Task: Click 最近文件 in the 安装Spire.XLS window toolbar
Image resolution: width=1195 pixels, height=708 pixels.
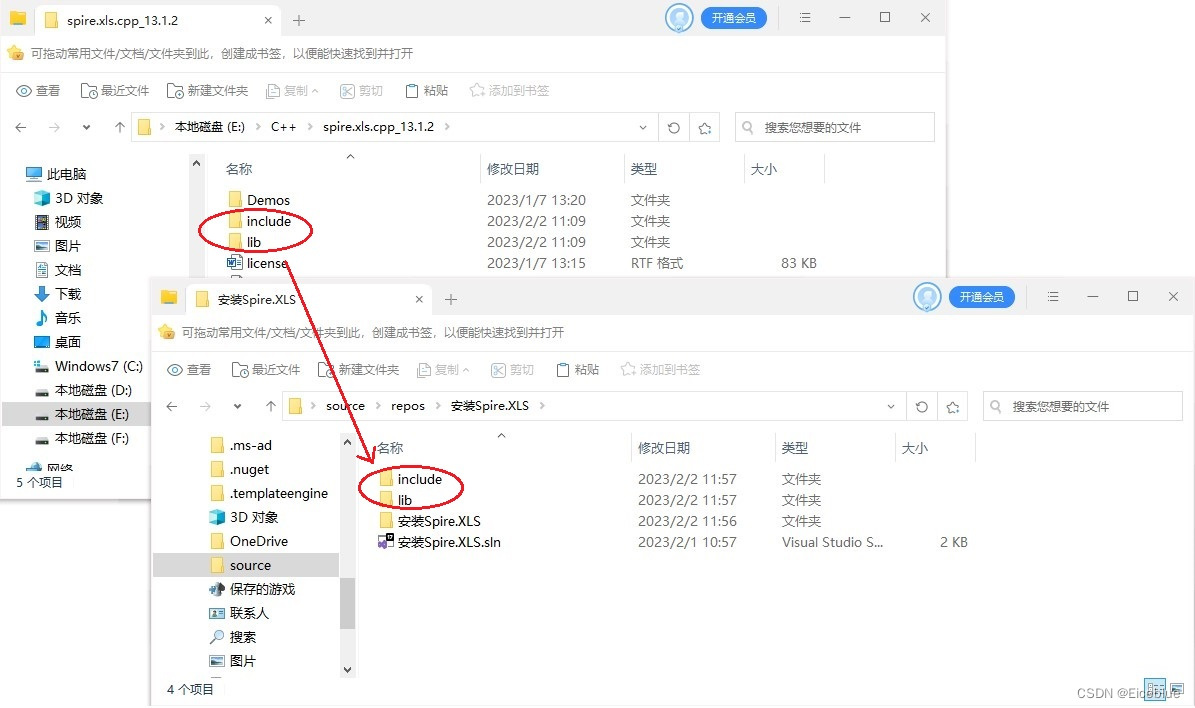Action: [266, 370]
